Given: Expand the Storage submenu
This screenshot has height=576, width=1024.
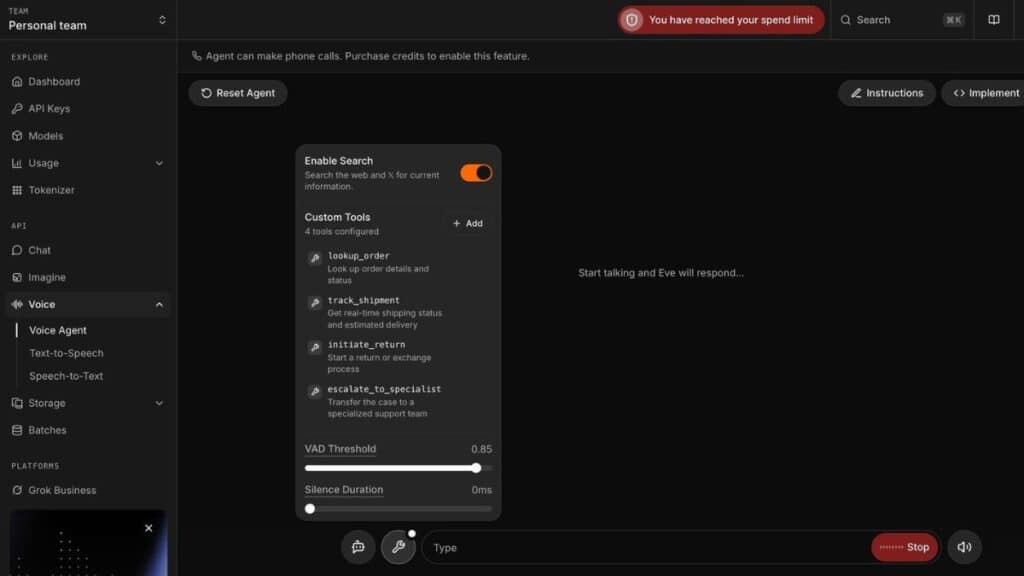Looking at the screenshot, I should [x=159, y=403].
